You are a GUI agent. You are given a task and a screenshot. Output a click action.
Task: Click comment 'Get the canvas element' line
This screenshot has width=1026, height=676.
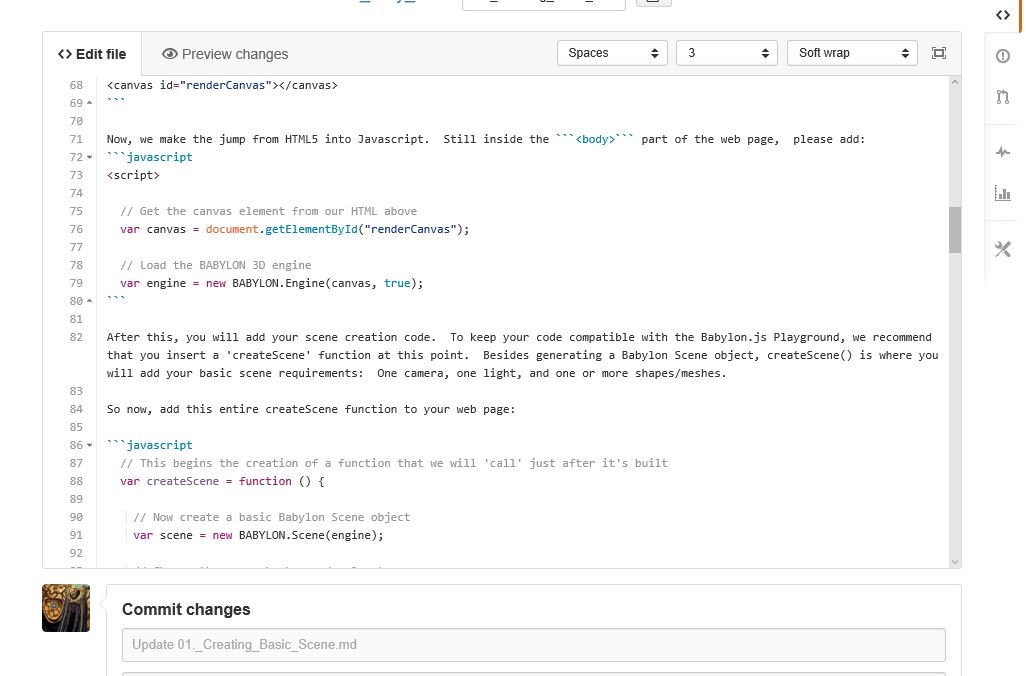coord(268,211)
